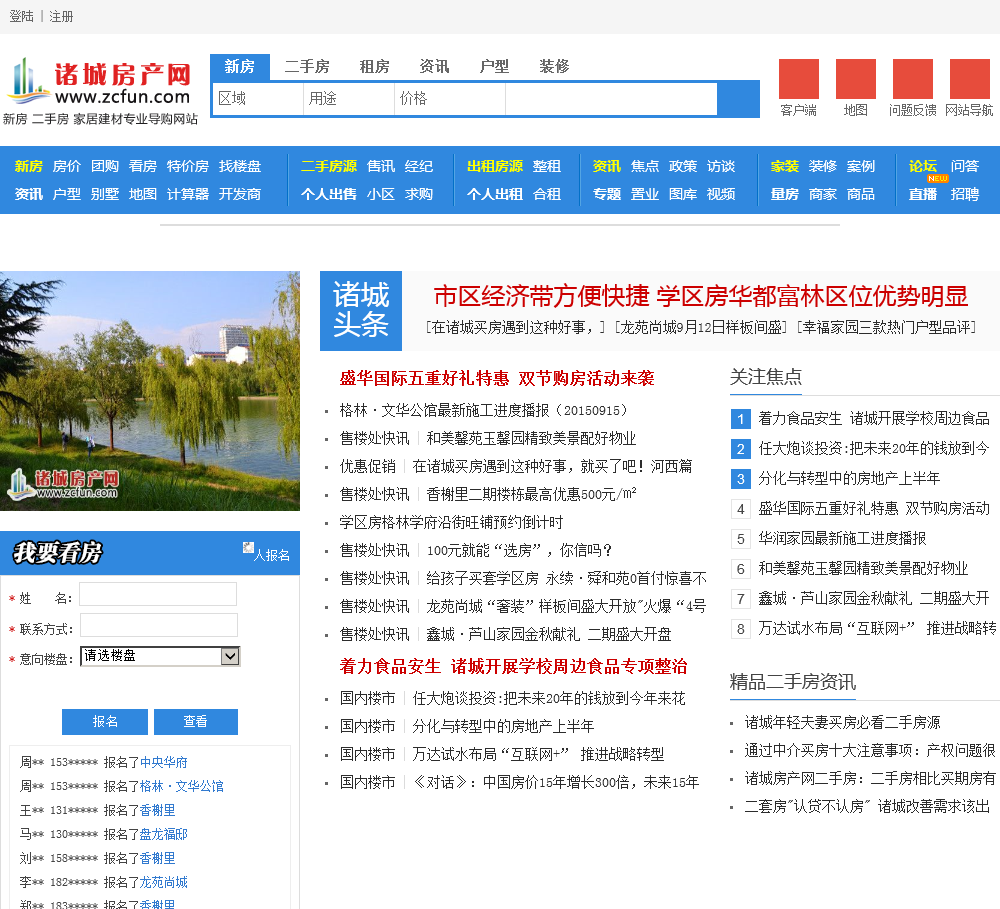The width and height of the screenshot is (1000, 909).
Task: Click the 姓名 input field
Action: (x=158, y=594)
